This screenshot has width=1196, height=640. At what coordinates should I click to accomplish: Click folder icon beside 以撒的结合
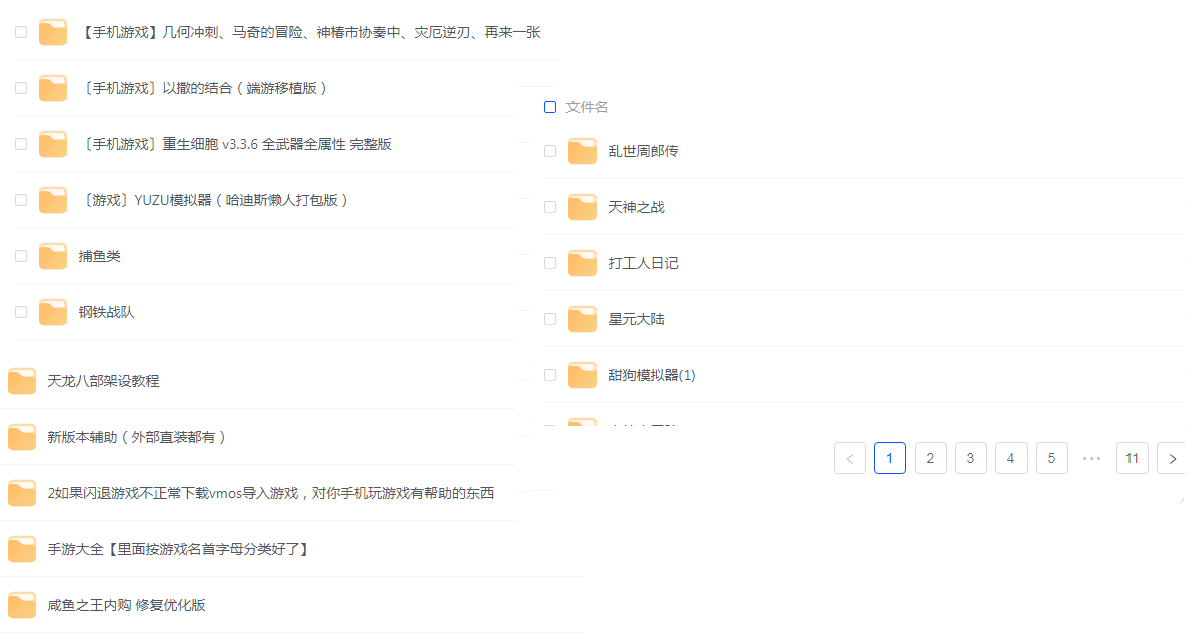click(53, 88)
